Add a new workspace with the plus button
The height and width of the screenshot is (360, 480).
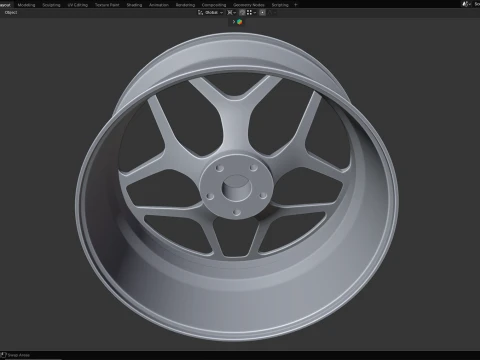tap(295, 5)
